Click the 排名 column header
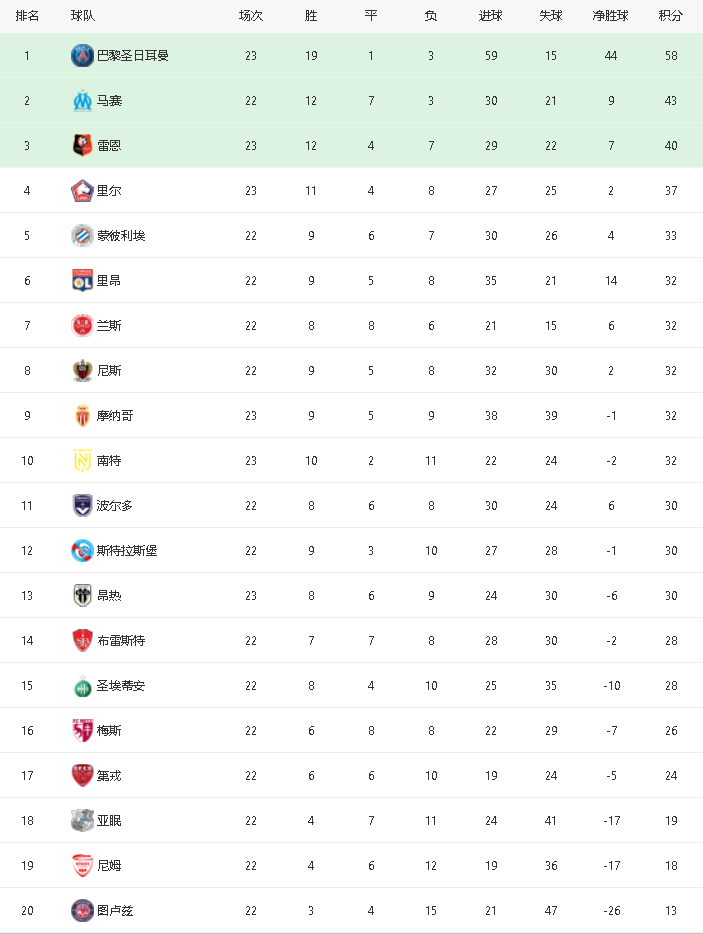 click(27, 16)
